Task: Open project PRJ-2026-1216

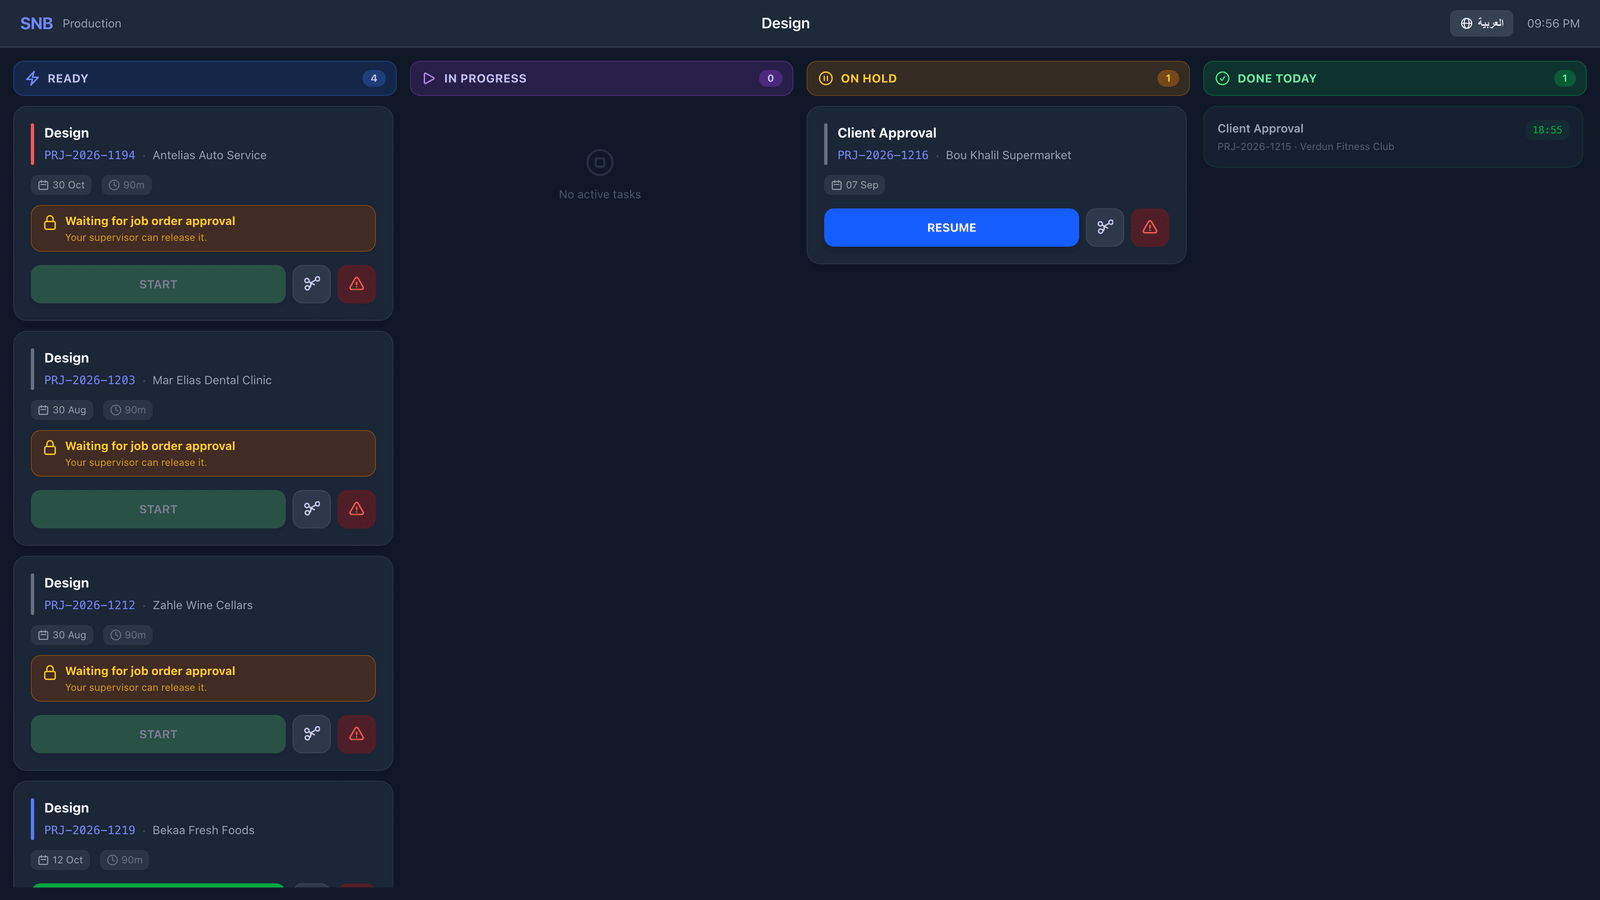Action: click(883, 155)
